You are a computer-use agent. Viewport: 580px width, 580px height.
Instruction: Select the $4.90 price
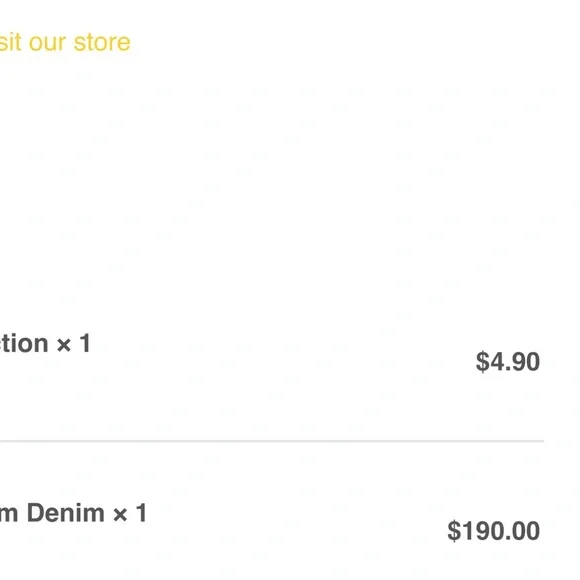click(508, 361)
